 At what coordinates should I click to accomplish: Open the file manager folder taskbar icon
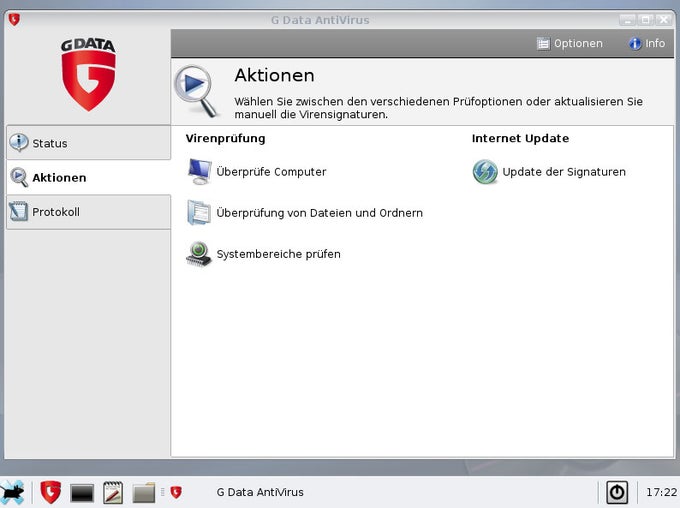[144, 493]
